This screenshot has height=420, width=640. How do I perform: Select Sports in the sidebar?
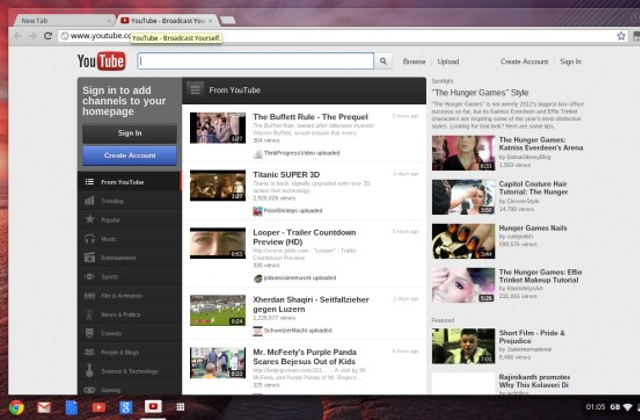(129, 277)
